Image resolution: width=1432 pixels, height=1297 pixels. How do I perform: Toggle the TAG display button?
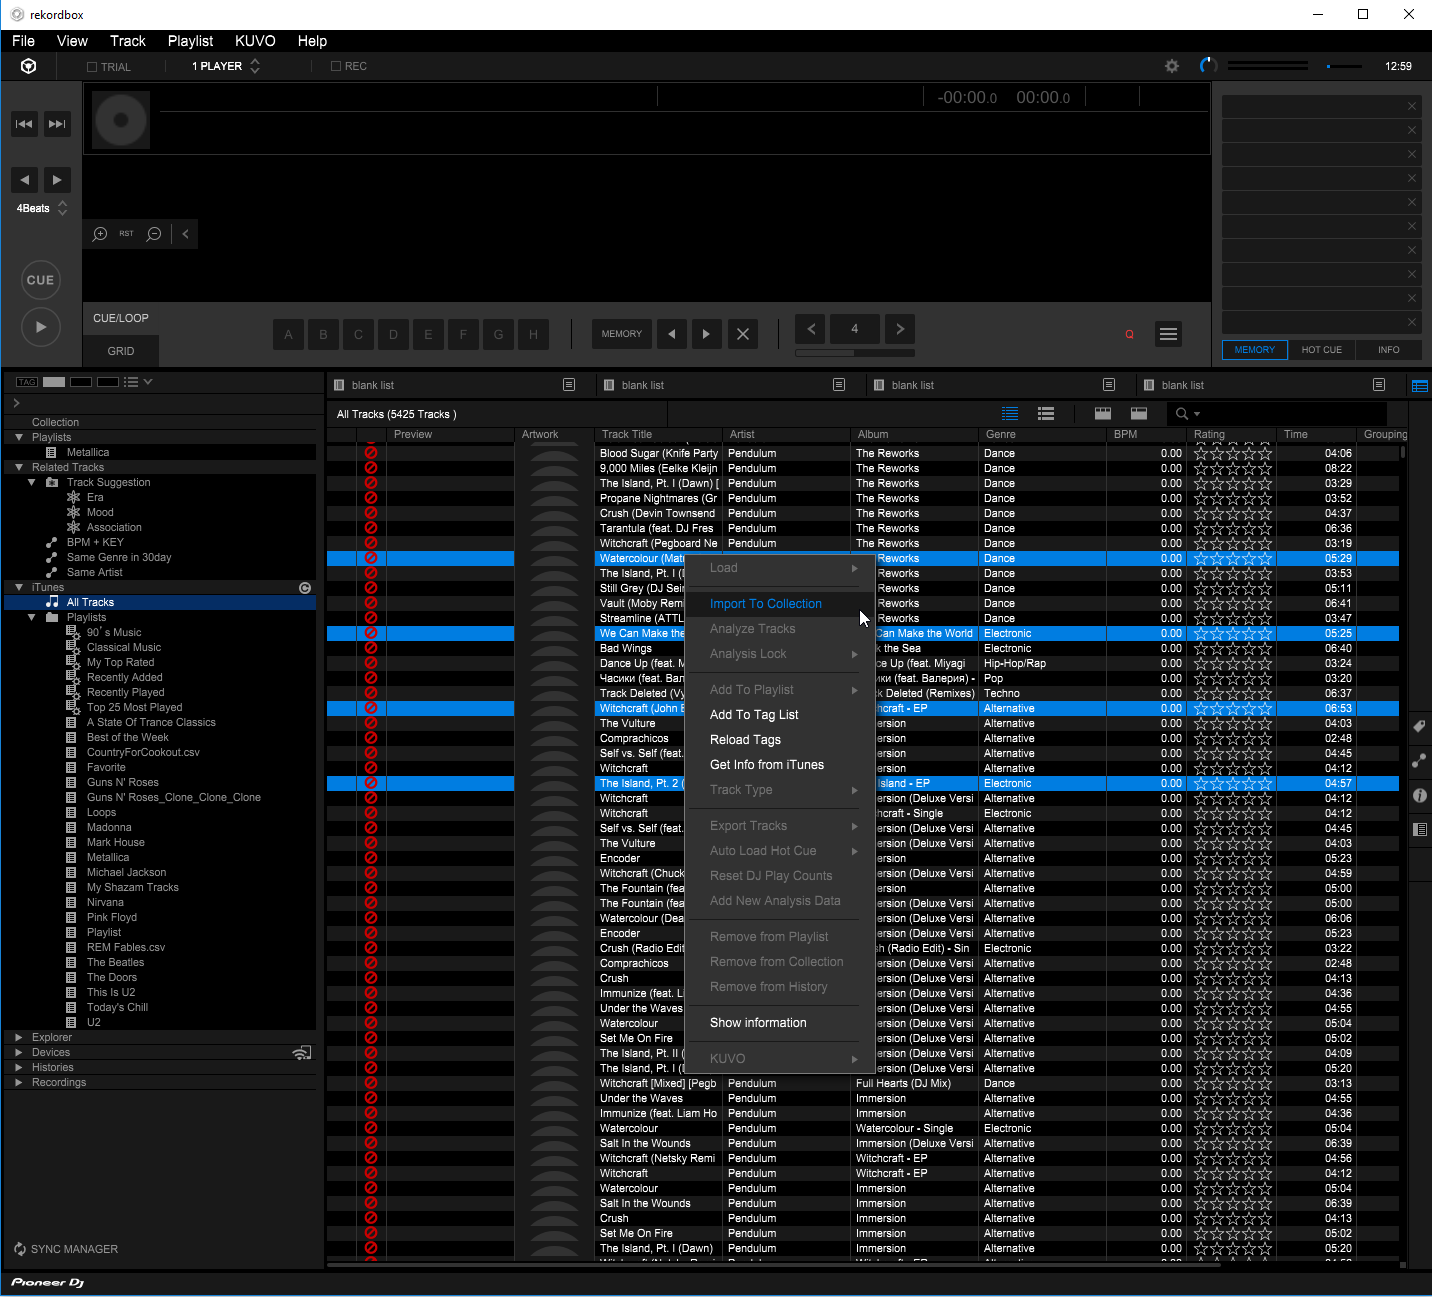[x=27, y=382]
